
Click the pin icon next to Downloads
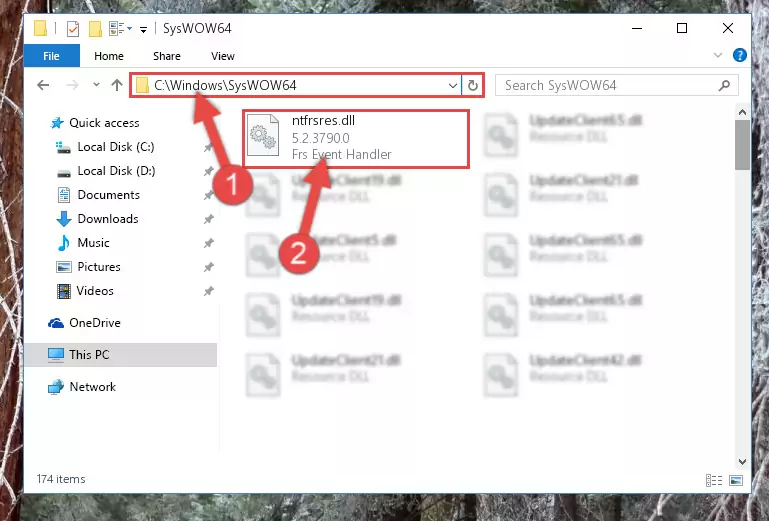click(208, 219)
